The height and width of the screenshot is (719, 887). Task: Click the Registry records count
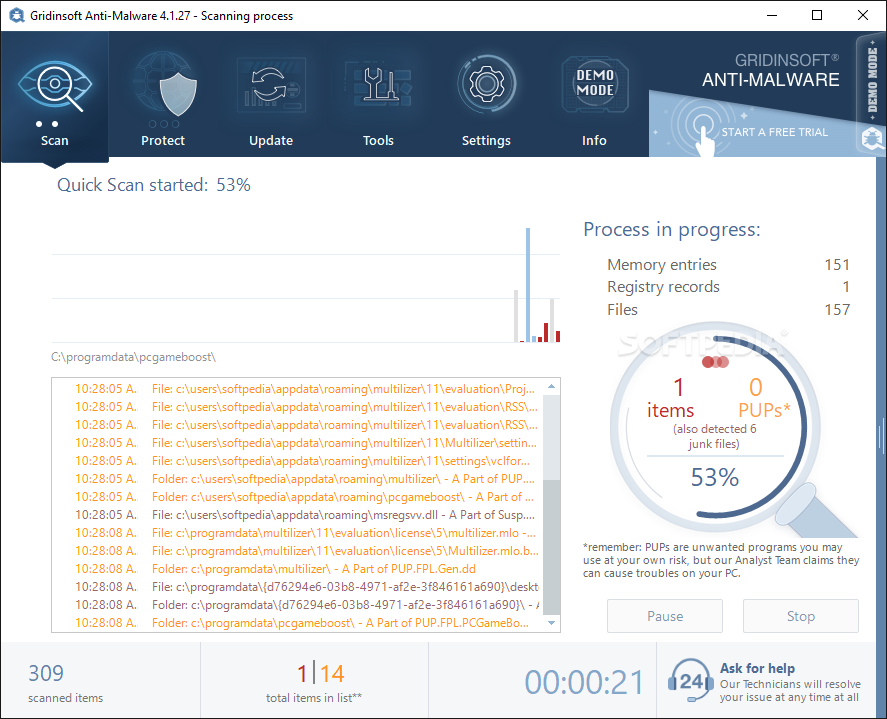(x=846, y=287)
